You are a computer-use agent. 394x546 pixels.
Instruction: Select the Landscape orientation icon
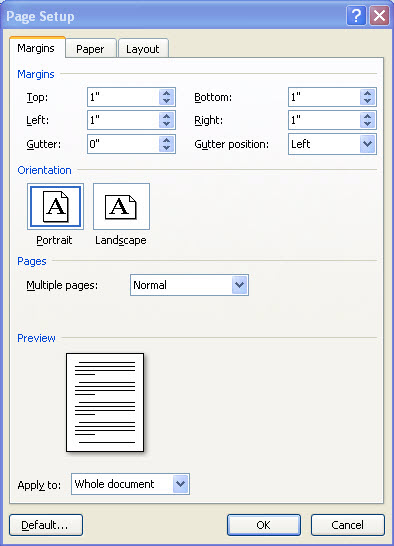(x=121, y=206)
